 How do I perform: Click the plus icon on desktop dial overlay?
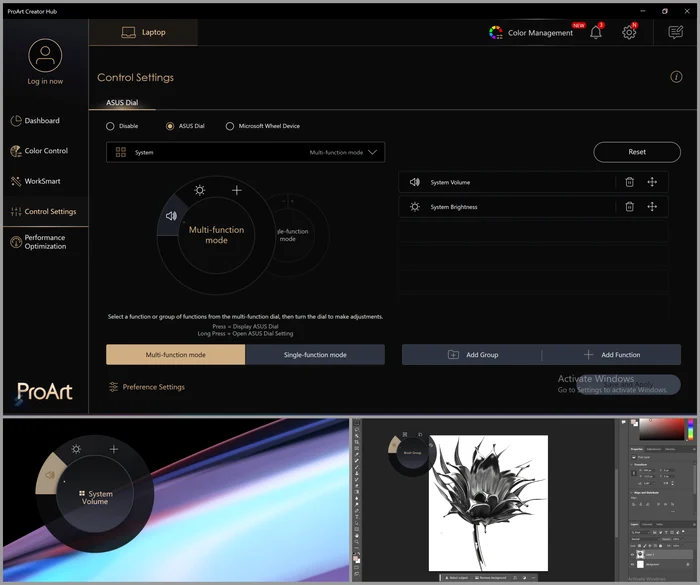114,449
